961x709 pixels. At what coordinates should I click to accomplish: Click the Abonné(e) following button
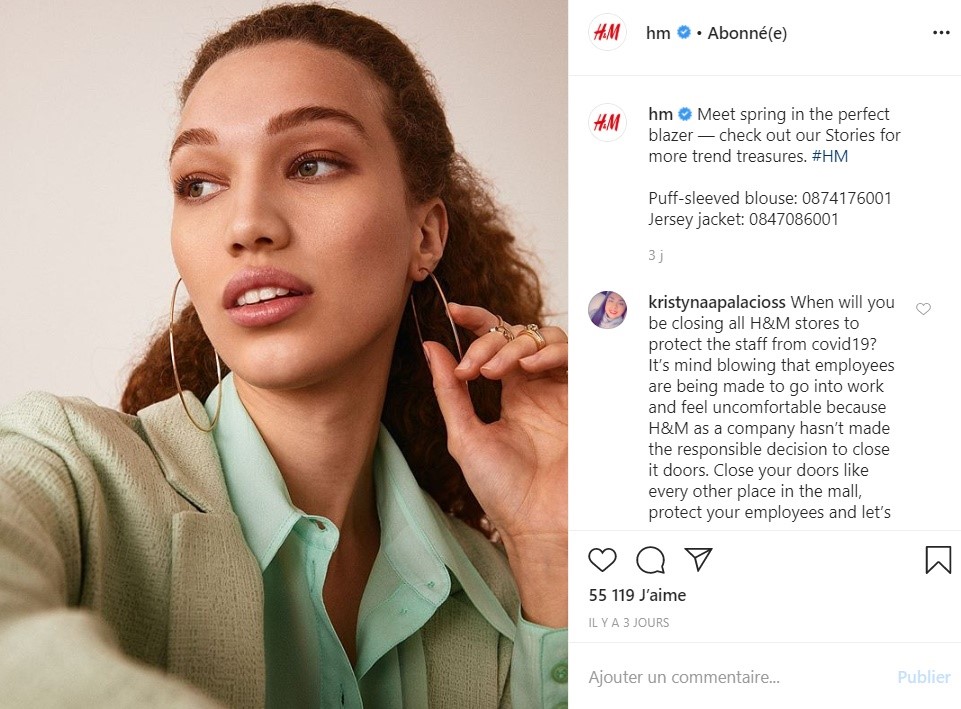pyautogui.click(x=747, y=33)
